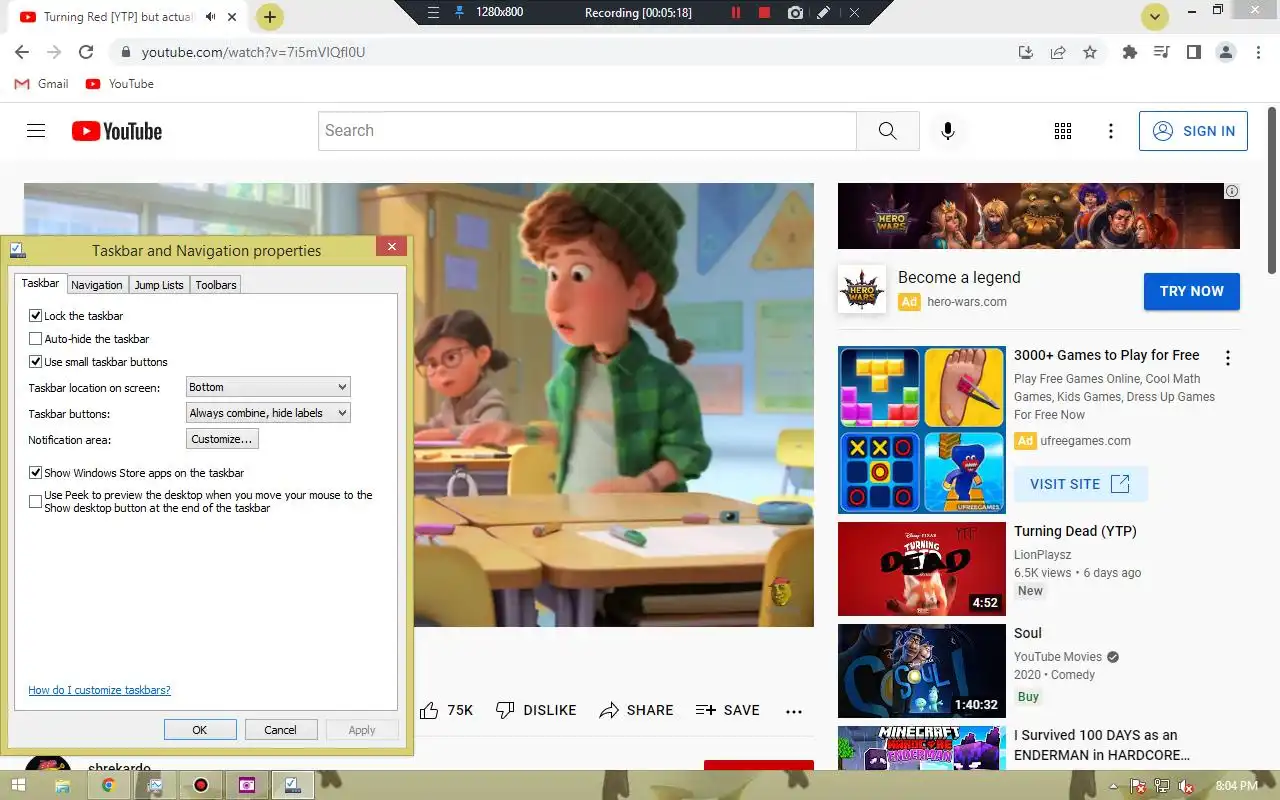Image resolution: width=1280 pixels, height=800 pixels.
Task: Reload the current page
Action: click(x=86, y=52)
